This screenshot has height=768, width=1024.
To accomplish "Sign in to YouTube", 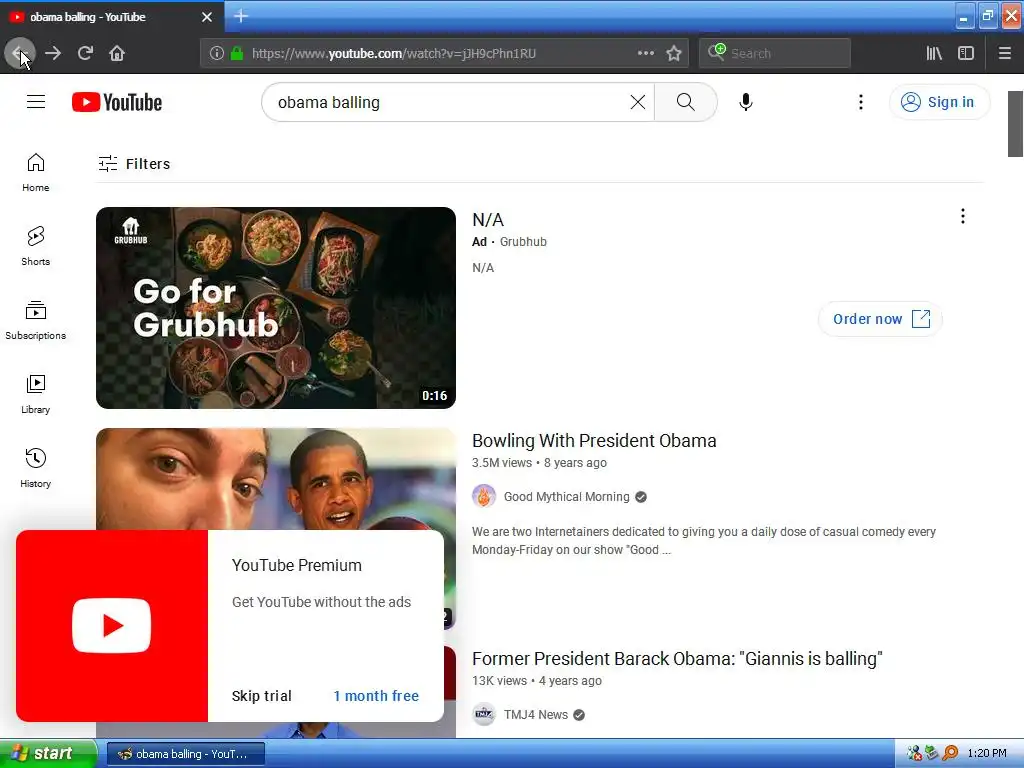I will point(939,102).
